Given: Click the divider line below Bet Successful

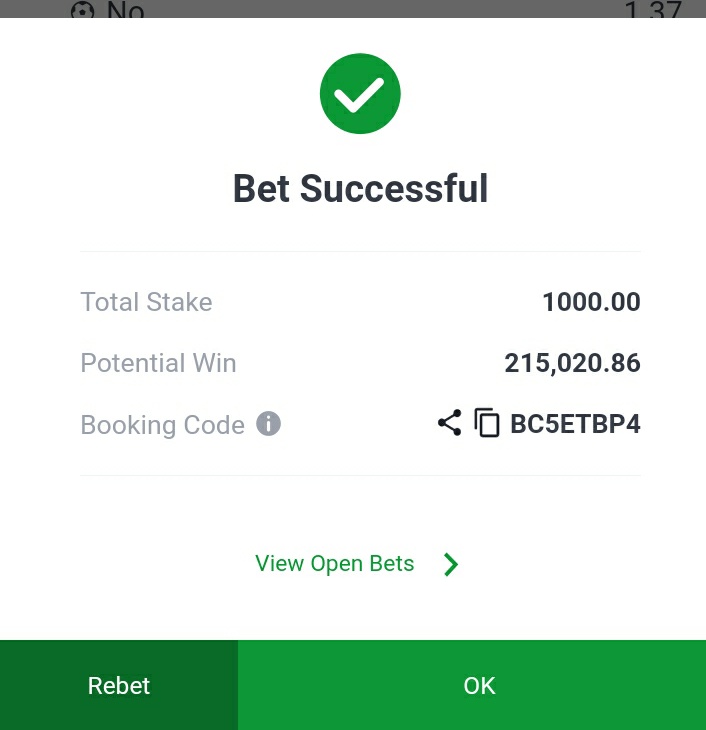Looking at the screenshot, I should tap(360, 251).
